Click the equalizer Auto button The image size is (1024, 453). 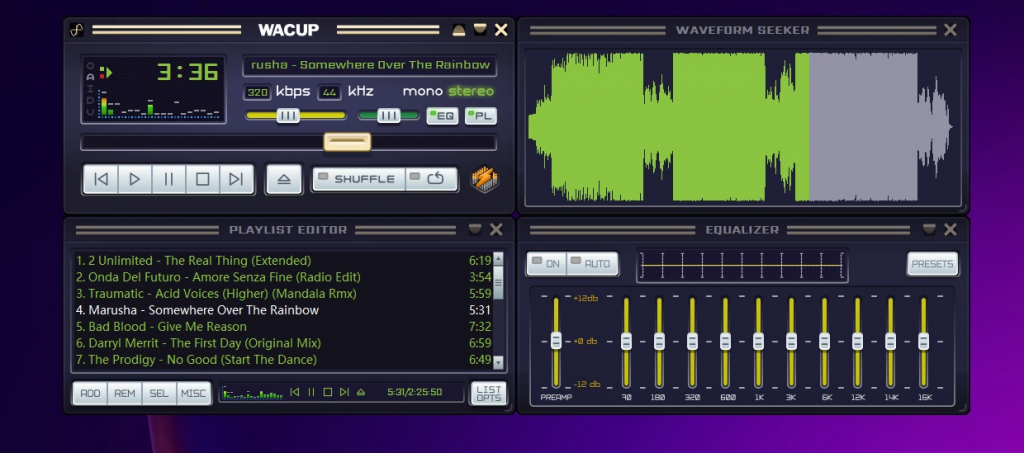click(x=593, y=264)
